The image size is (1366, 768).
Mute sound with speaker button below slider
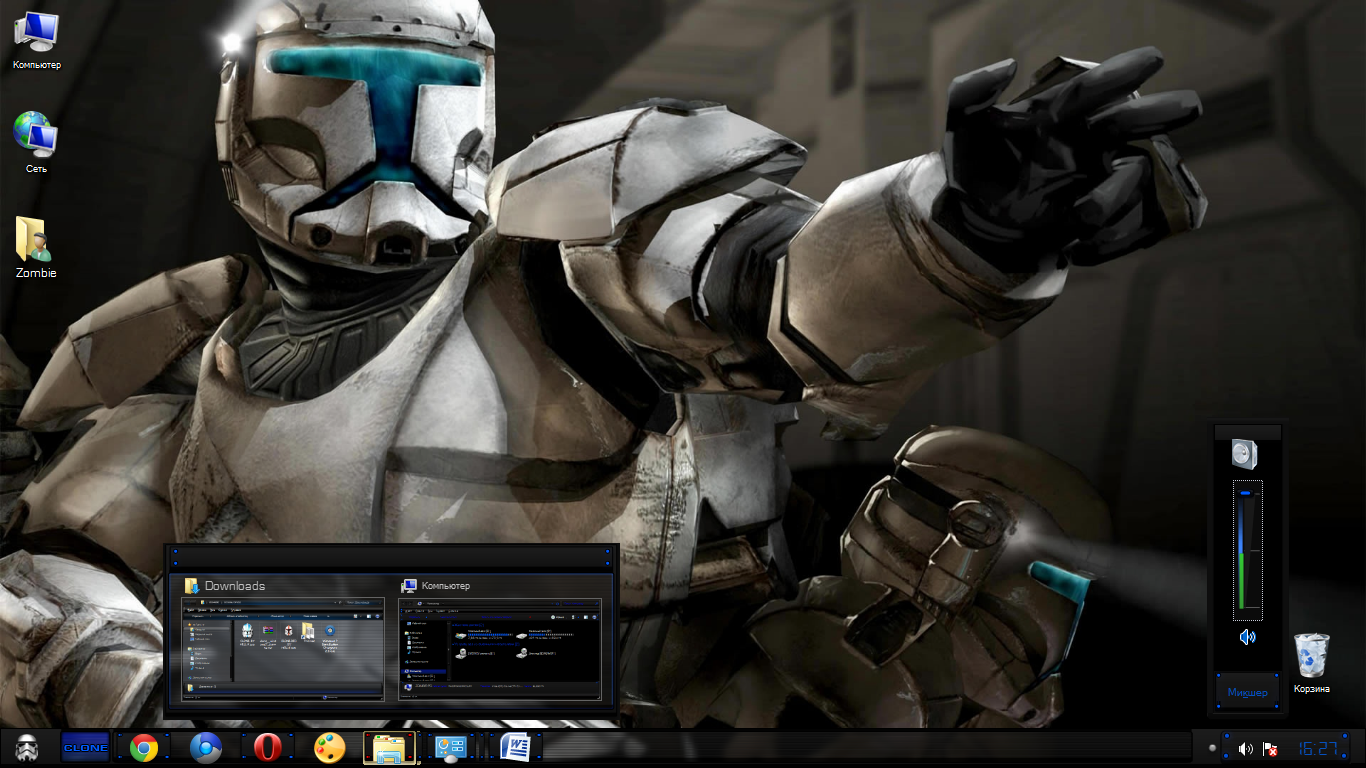click(1247, 637)
